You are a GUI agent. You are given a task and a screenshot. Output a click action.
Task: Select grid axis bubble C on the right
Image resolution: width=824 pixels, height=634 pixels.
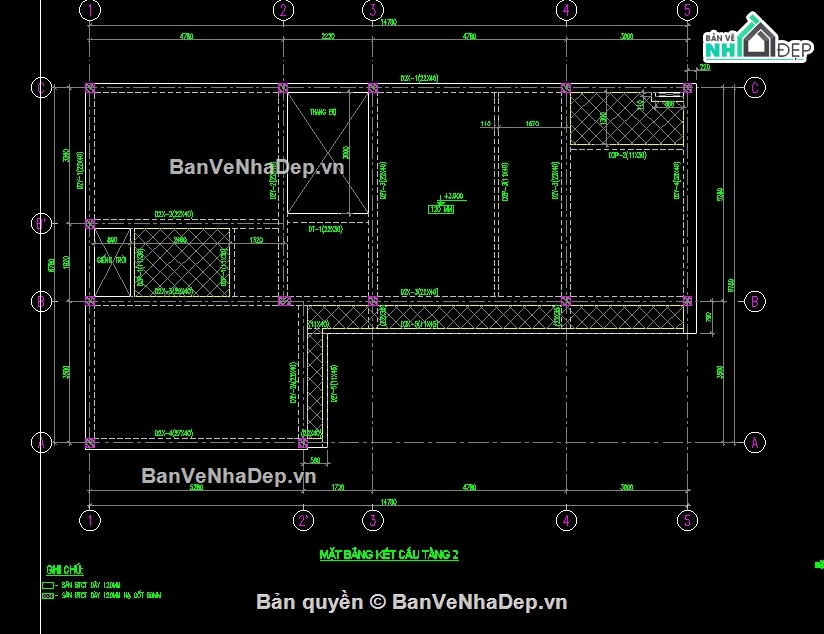click(x=755, y=88)
